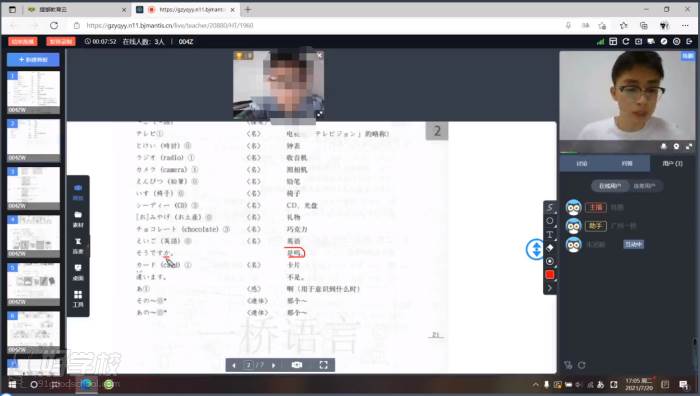Toggle teacher microphone on video panel

point(664,146)
